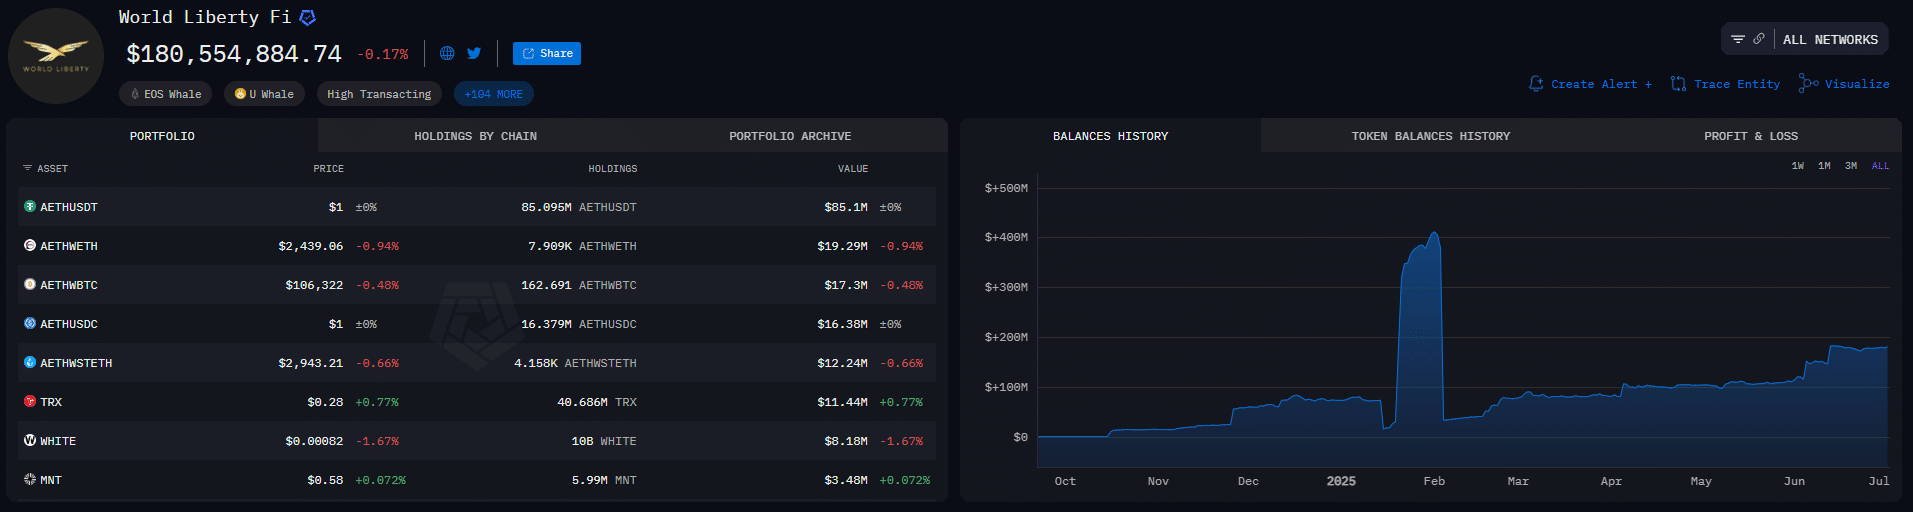The width and height of the screenshot is (1913, 512).
Task: Click the AETHUSDT token icon
Action: pyautogui.click(x=30, y=206)
